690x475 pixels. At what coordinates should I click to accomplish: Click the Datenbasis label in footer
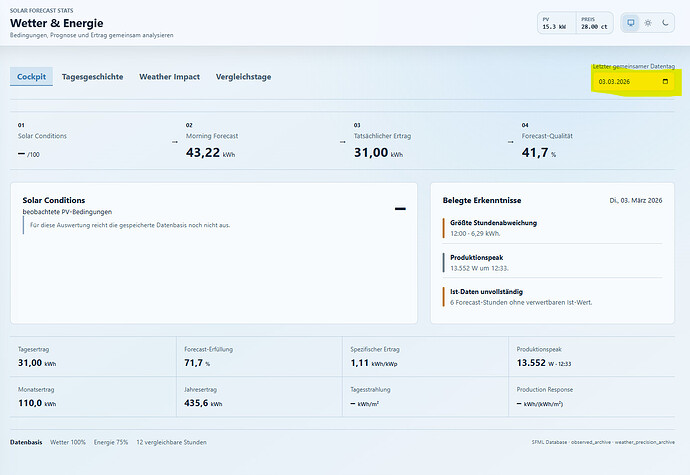click(26, 442)
